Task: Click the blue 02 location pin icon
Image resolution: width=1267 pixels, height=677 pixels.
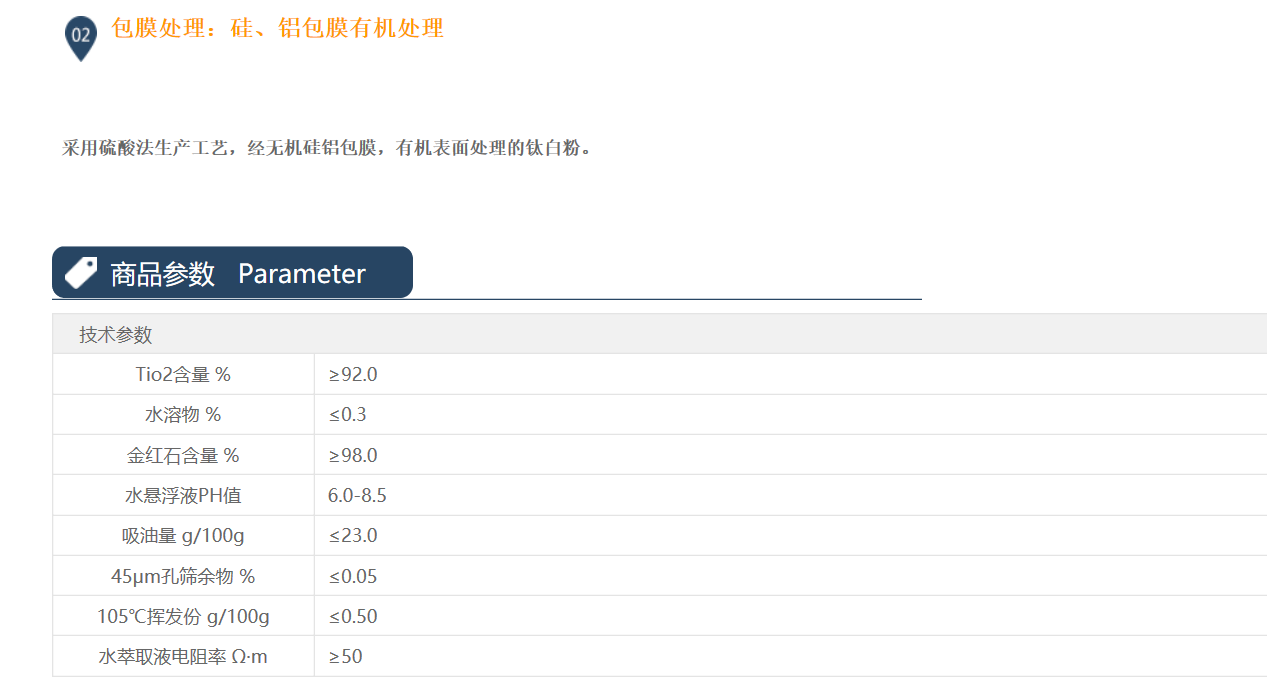Action: pos(80,35)
